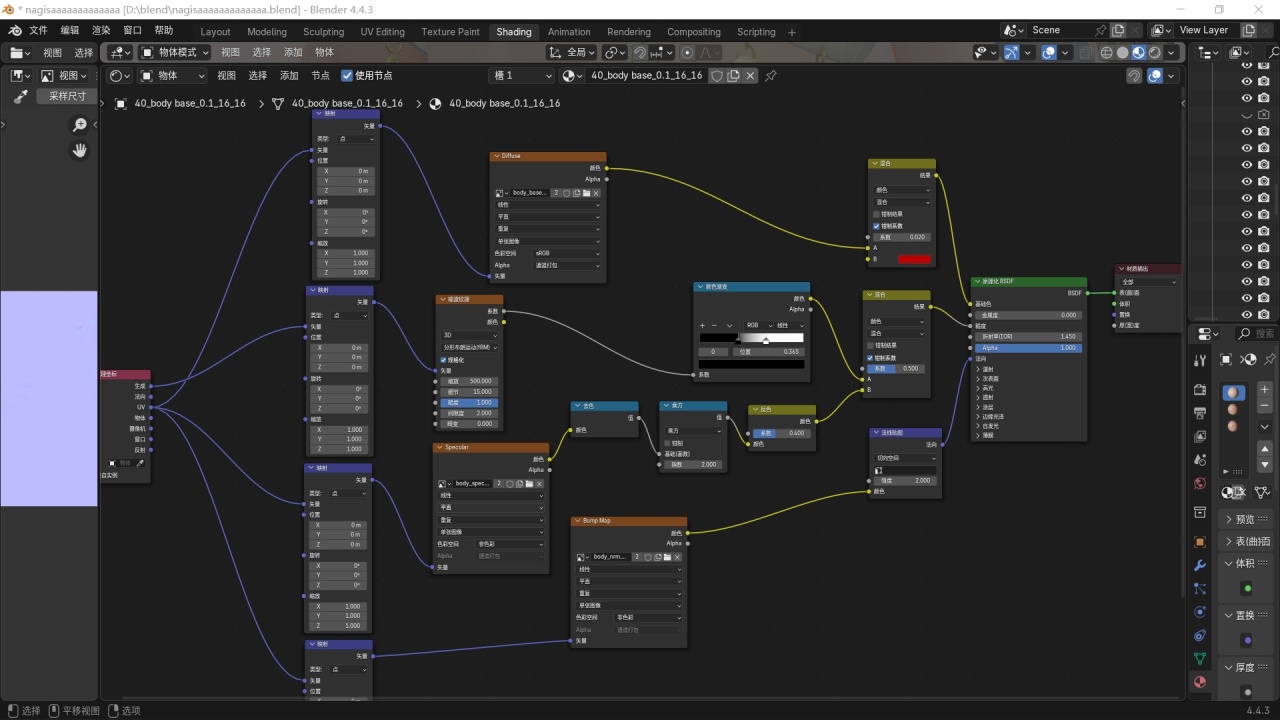Image resolution: width=1280 pixels, height=720 pixels.
Task: Toggle 规格化 checkbox in noise texture node
Action: click(x=444, y=360)
